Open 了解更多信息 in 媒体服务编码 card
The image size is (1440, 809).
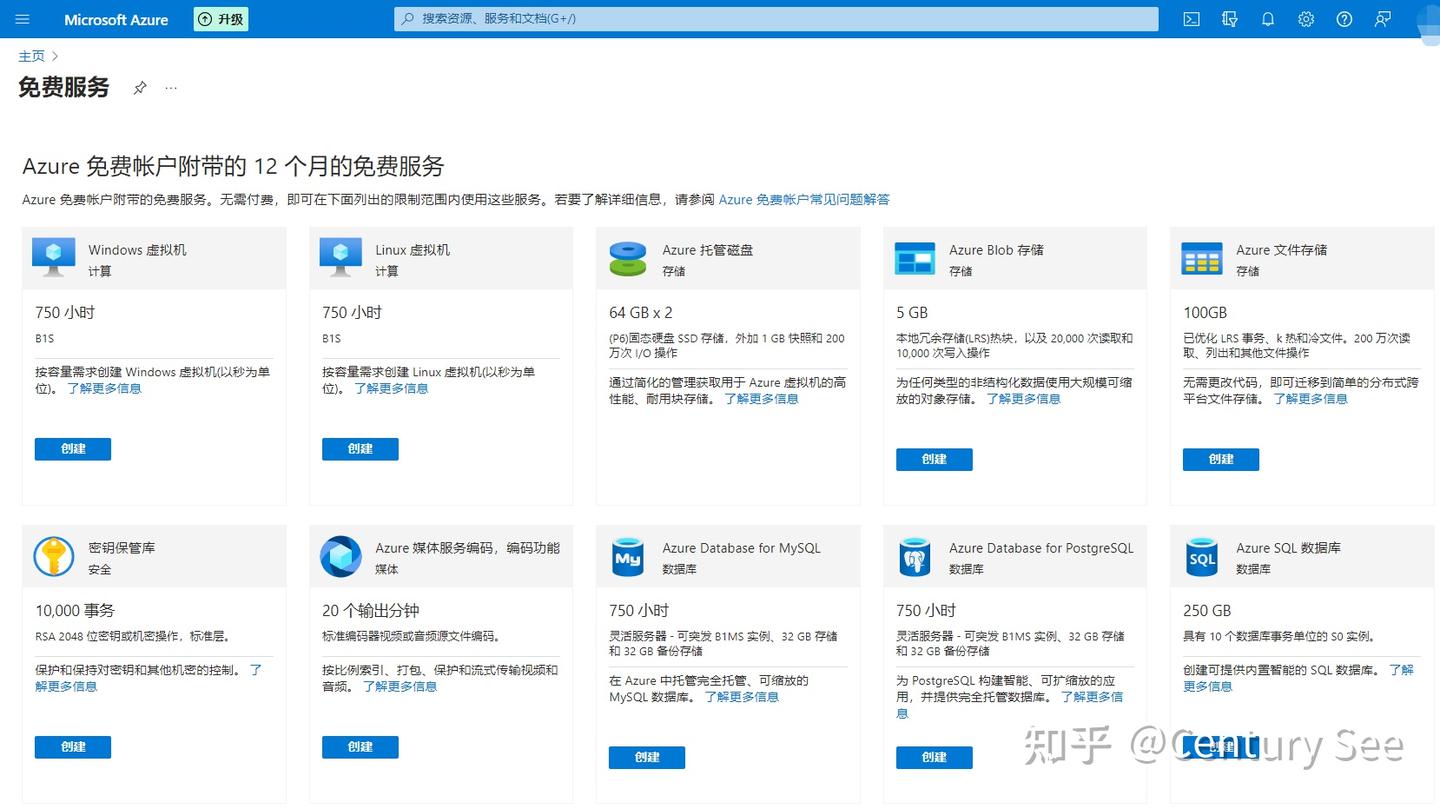(400, 686)
